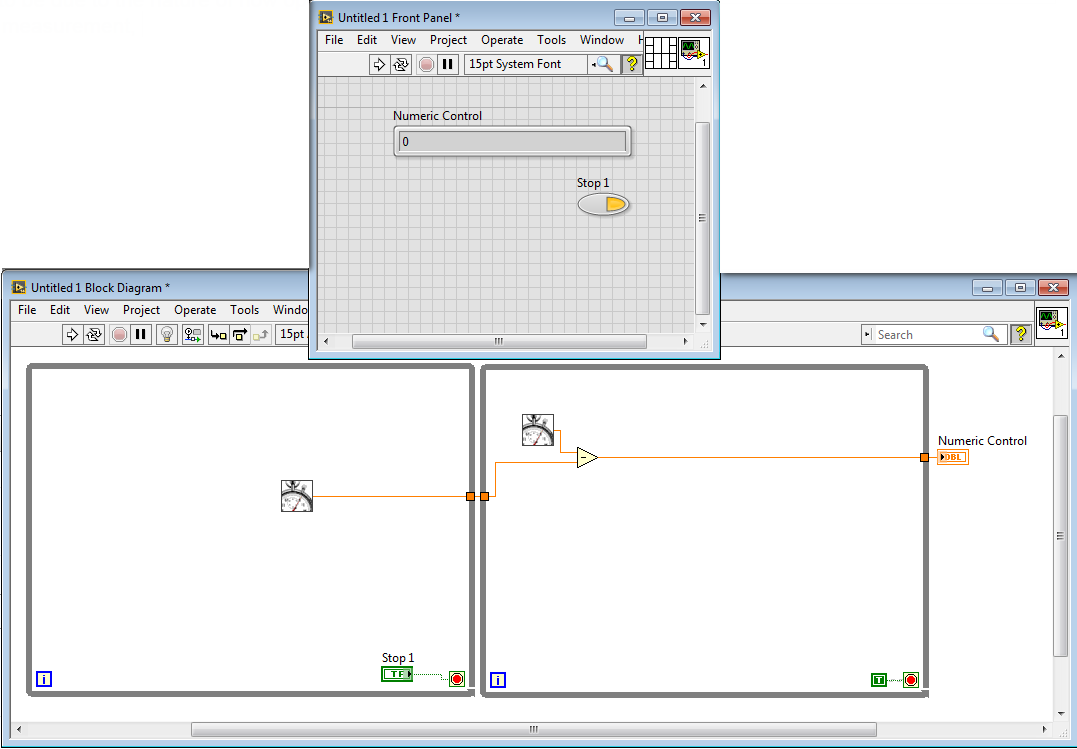Click right loop iteration terminal i
This screenshot has height=749, width=1077.
pyautogui.click(x=498, y=680)
